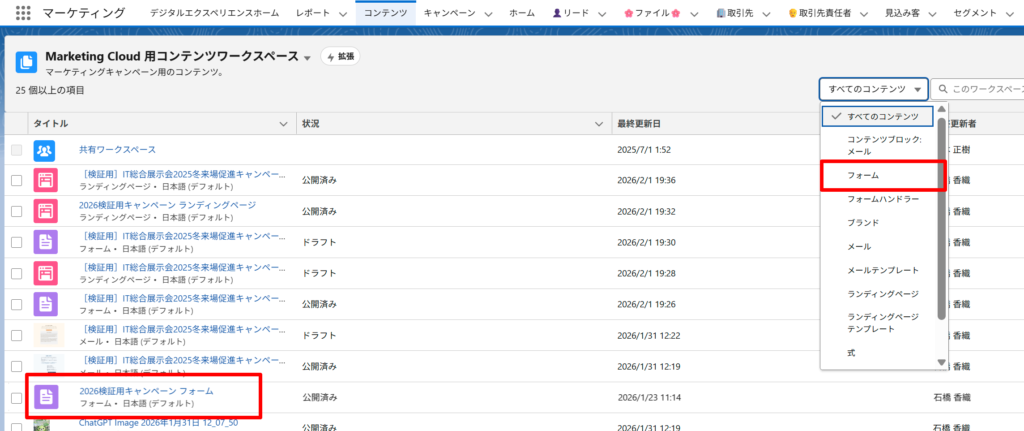Viewport: 1024px width, 431px height.
Task: Click the building icon on 取引先 tab
Action: click(x=720, y=13)
